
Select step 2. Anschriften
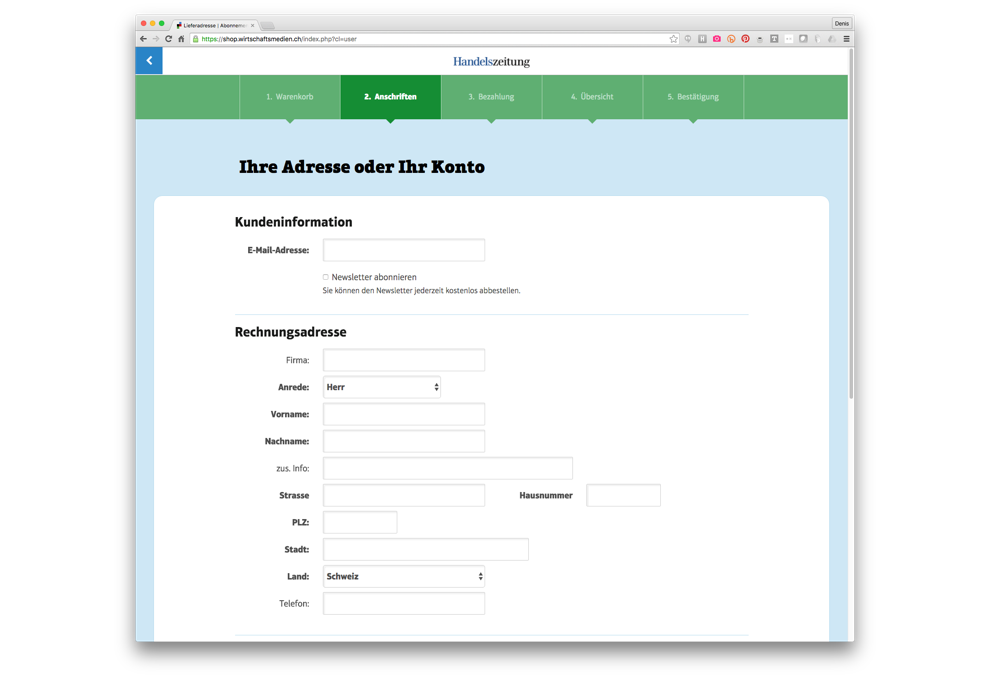391,97
